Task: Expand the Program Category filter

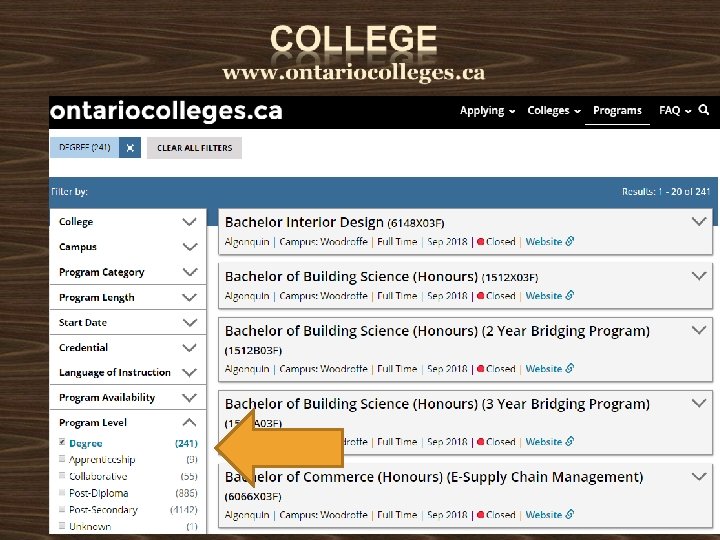Action: click(188, 272)
